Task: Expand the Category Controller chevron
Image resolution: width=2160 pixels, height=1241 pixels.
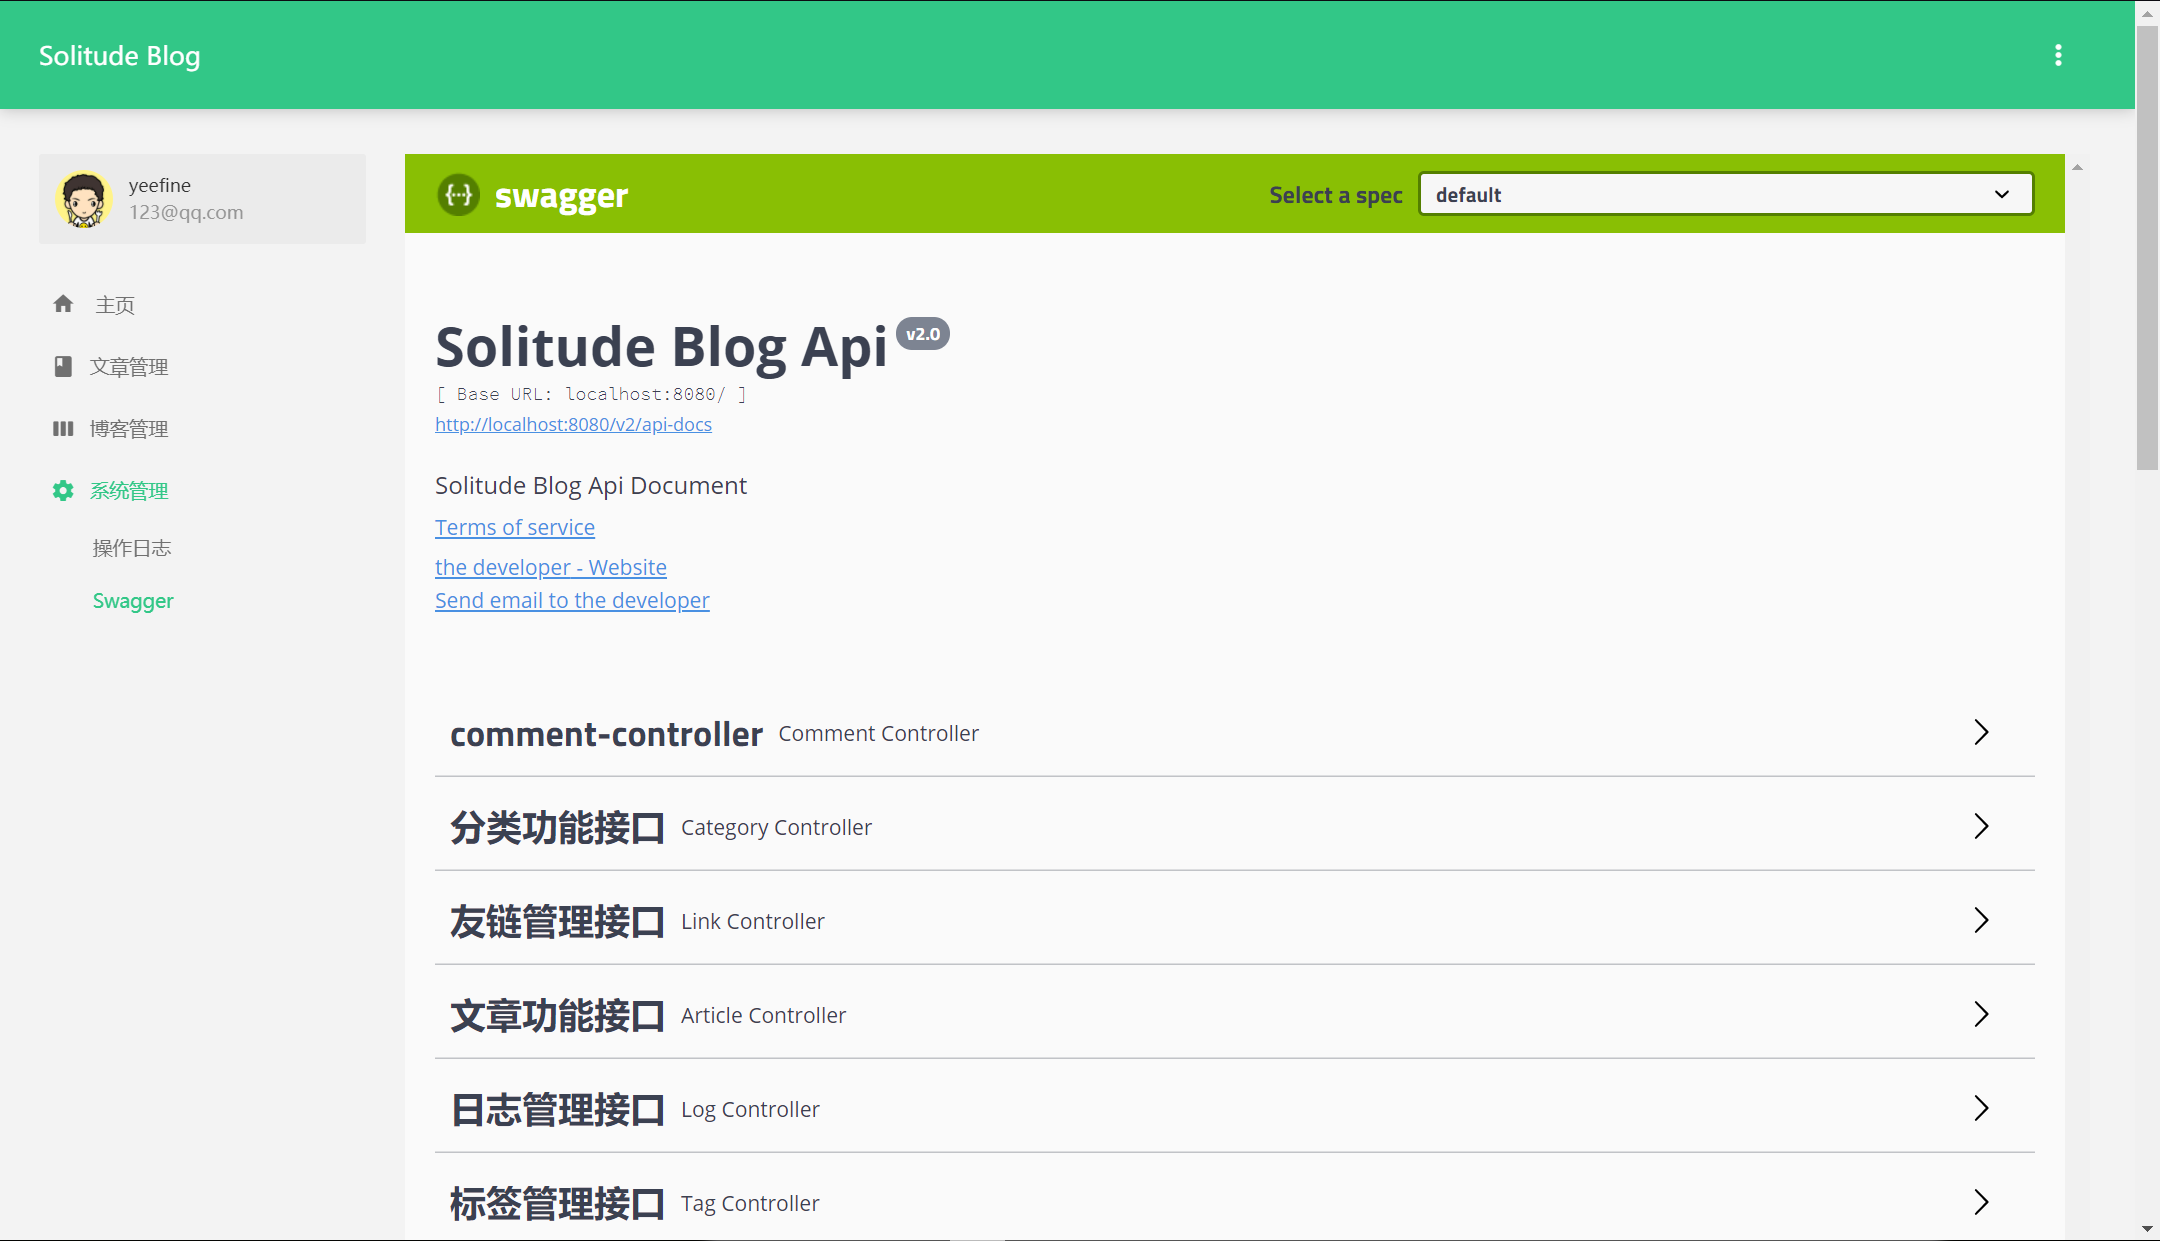Action: click(1981, 826)
